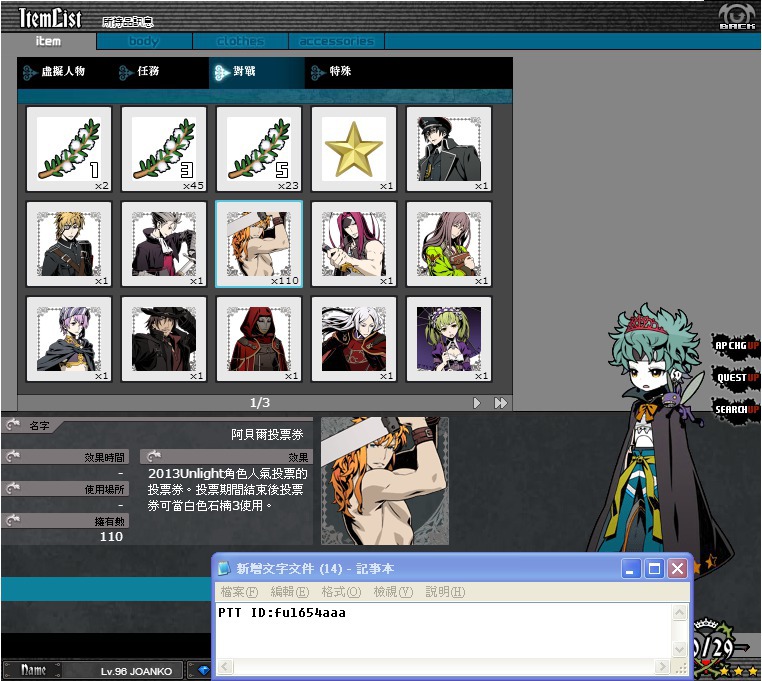Click the QUEST UP button
762x681 pixels.
click(x=737, y=378)
